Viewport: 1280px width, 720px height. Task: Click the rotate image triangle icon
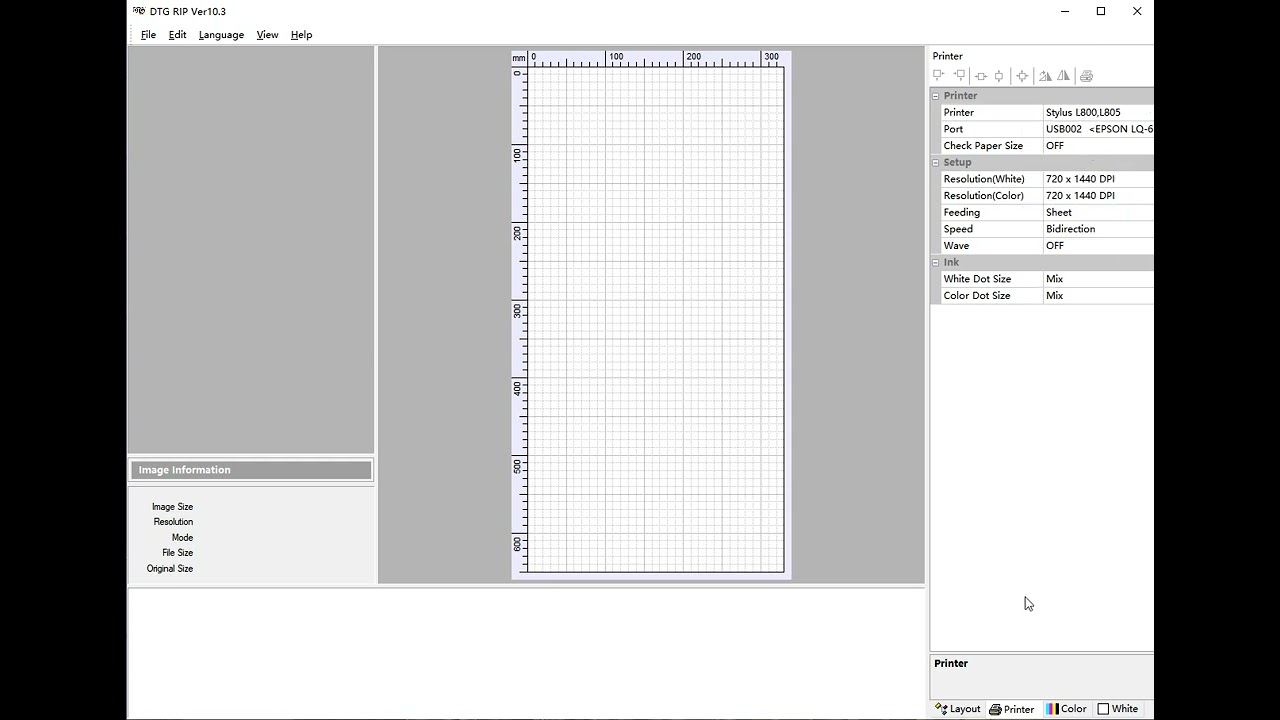click(x=1045, y=76)
